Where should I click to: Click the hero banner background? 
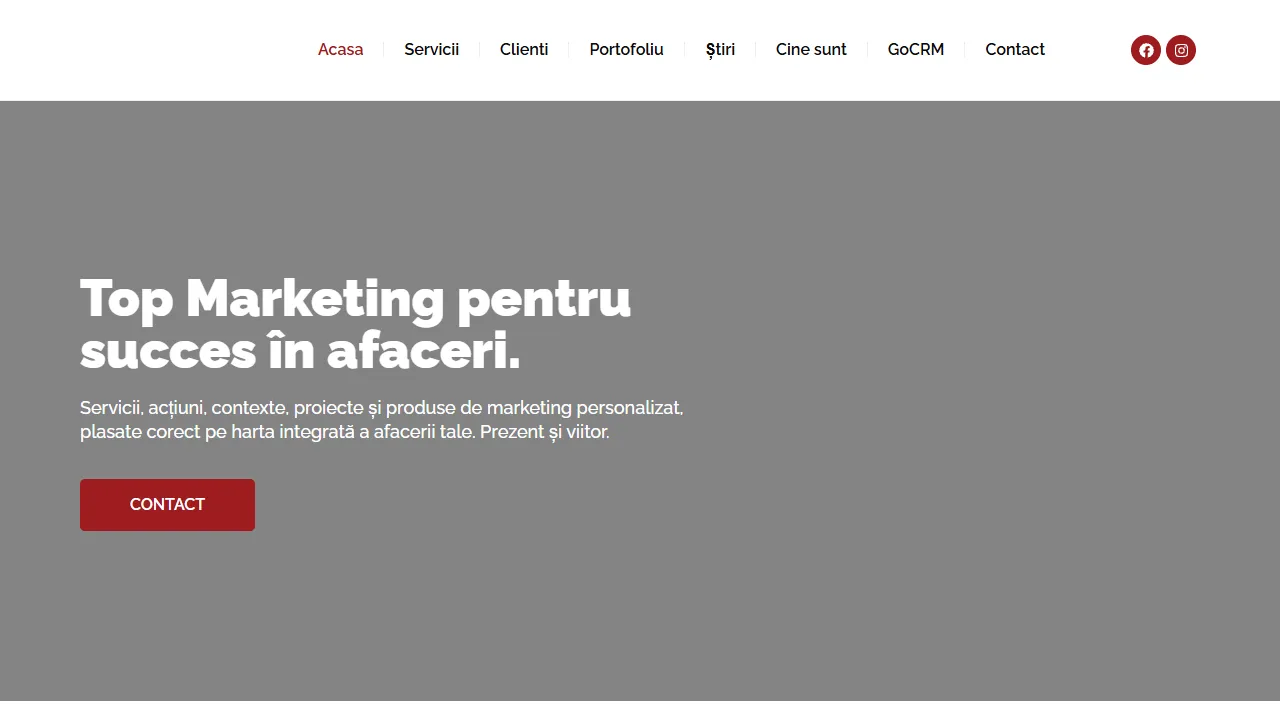900,400
